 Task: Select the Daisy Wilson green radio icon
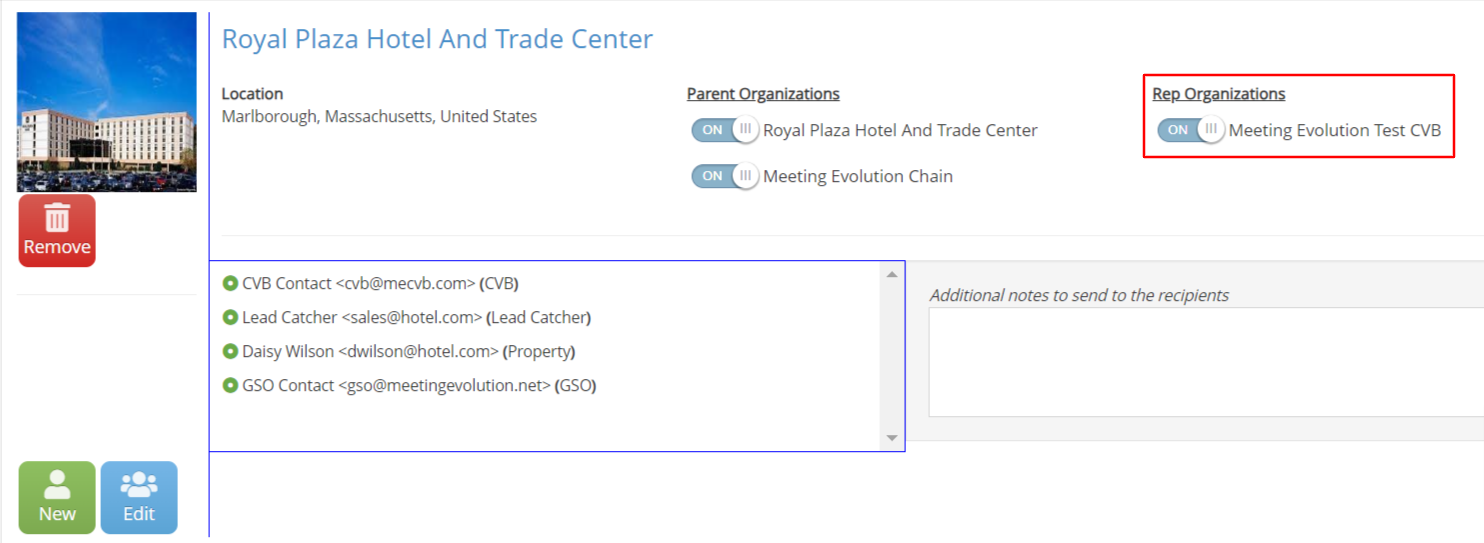[230, 352]
